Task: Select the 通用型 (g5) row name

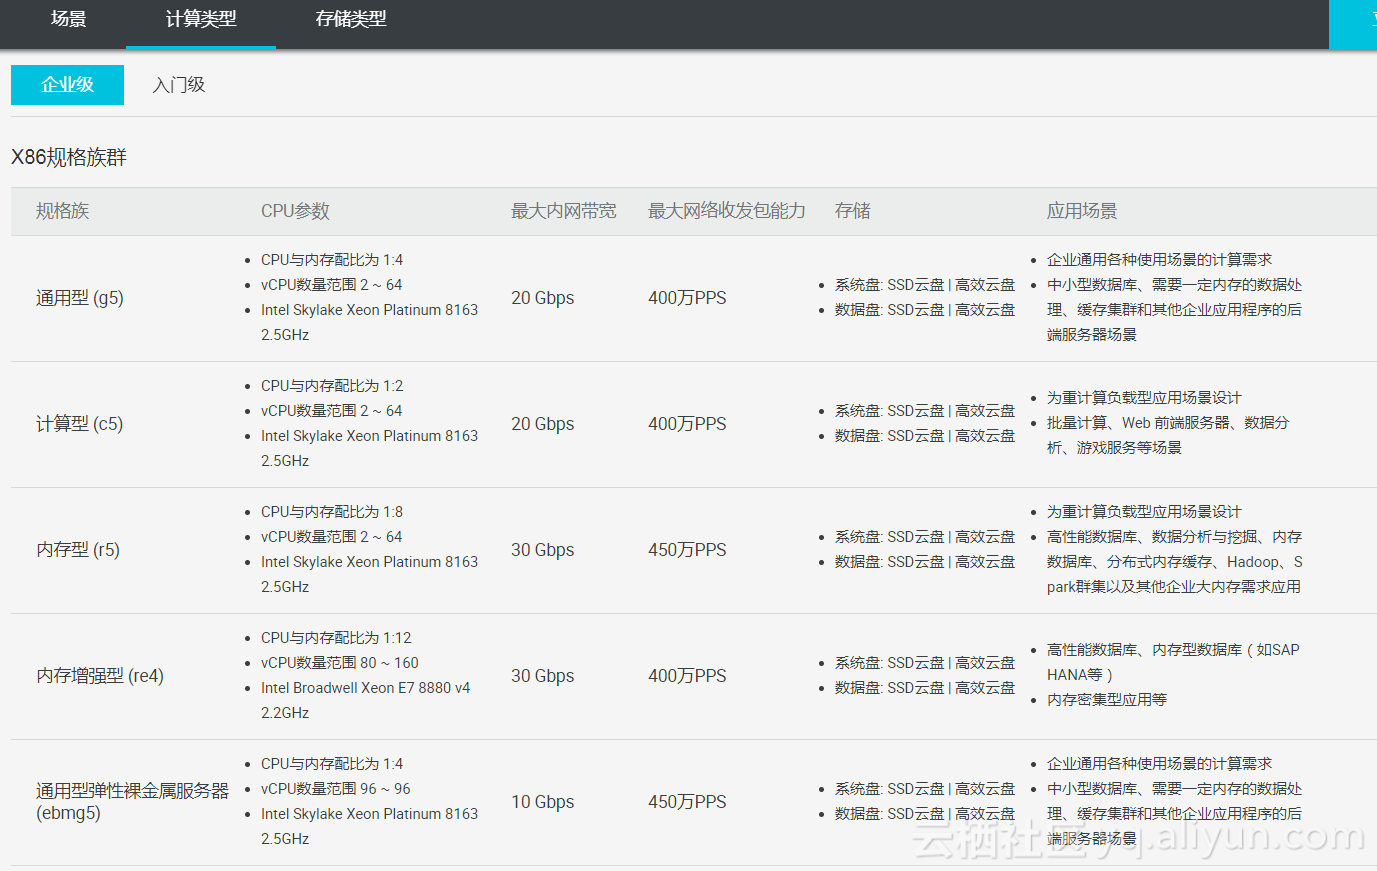Action: (x=80, y=298)
